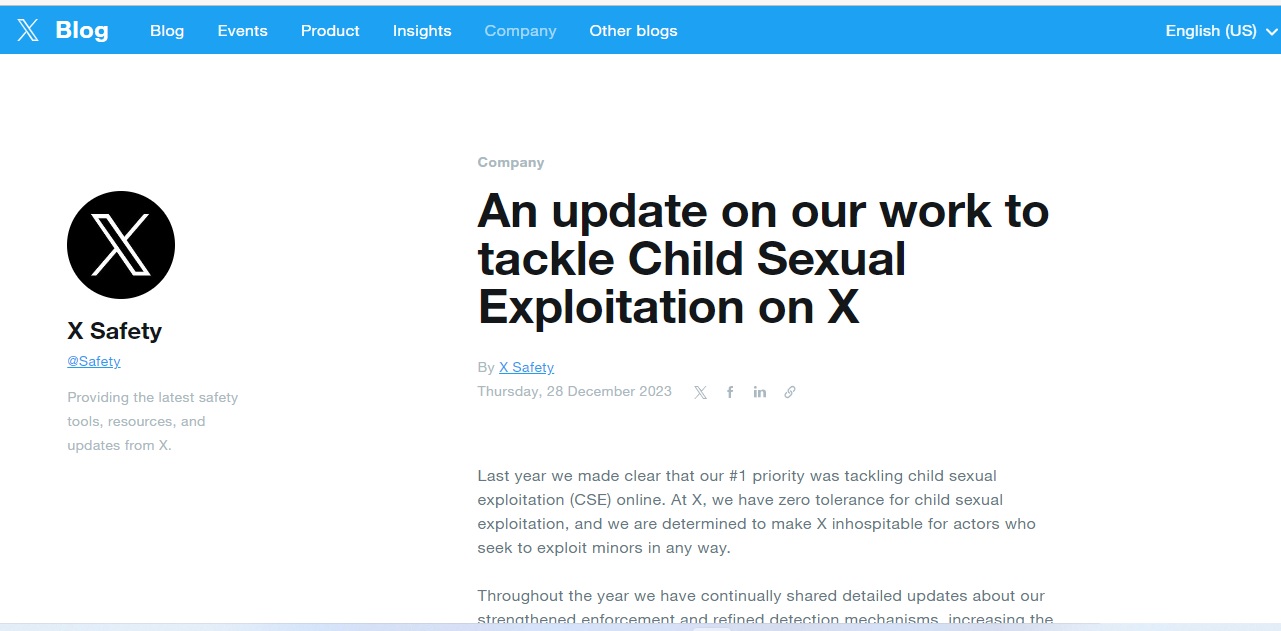Go to the Events menu item
Image resolution: width=1281 pixels, height=631 pixels.
coord(242,31)
